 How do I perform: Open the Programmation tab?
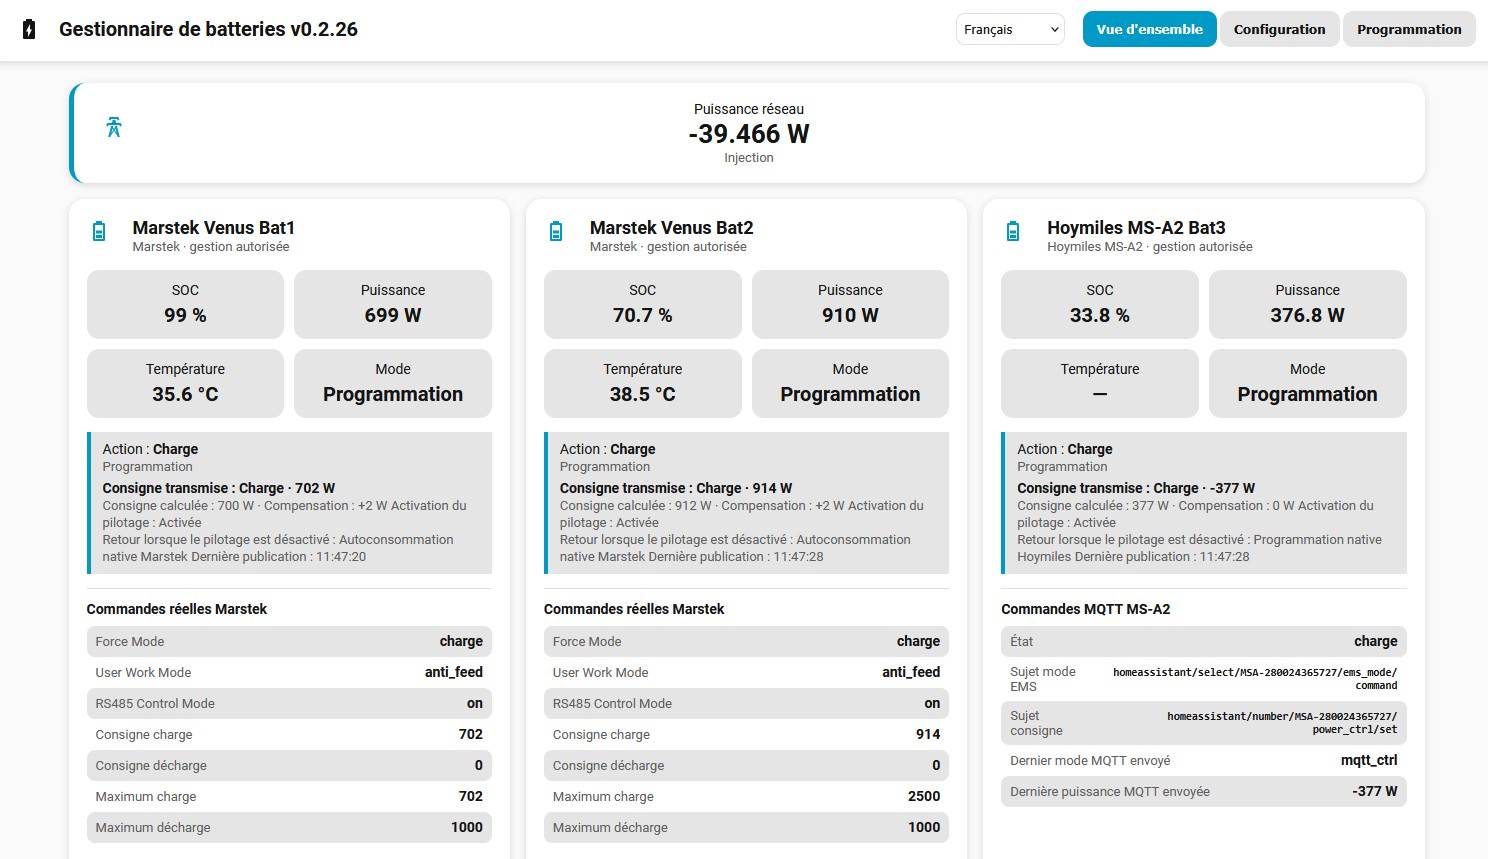click(1409, 29)
